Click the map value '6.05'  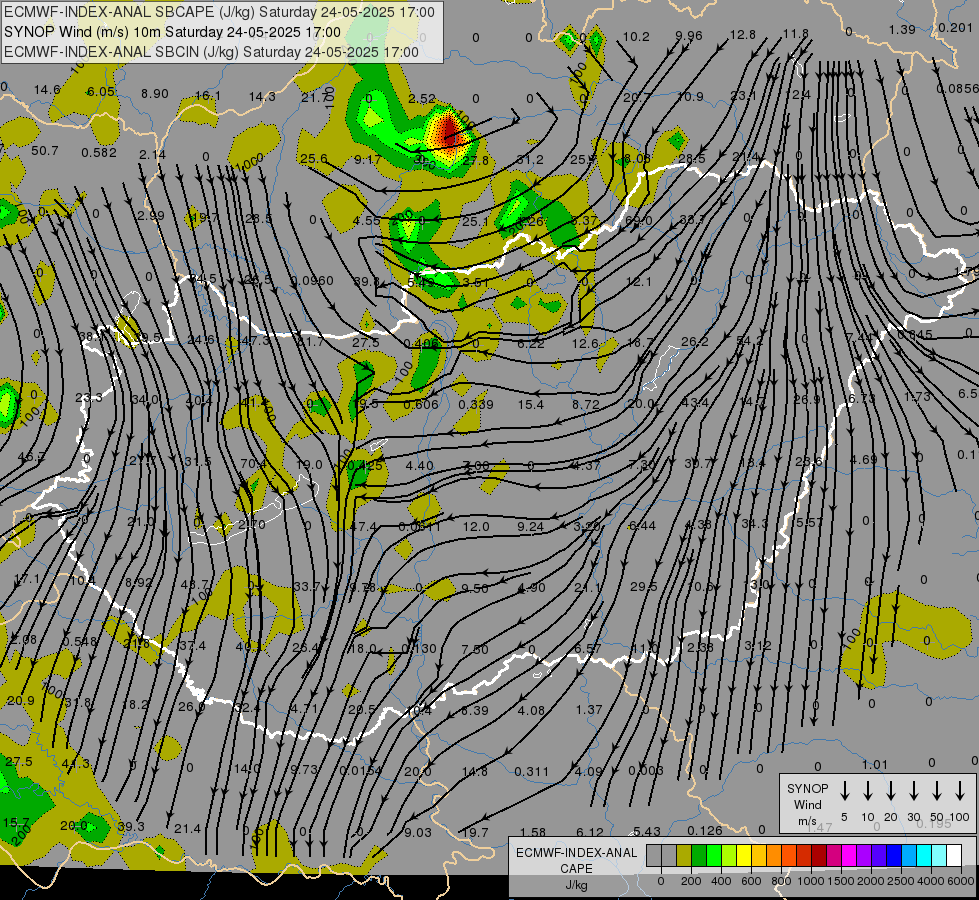[x=101, y=92]
